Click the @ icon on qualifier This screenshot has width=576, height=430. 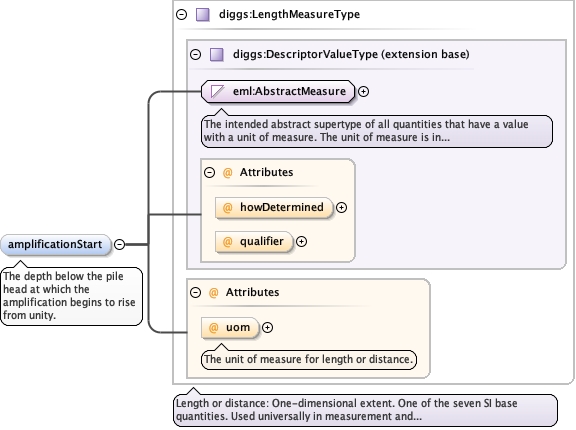[x=227, y=241]
